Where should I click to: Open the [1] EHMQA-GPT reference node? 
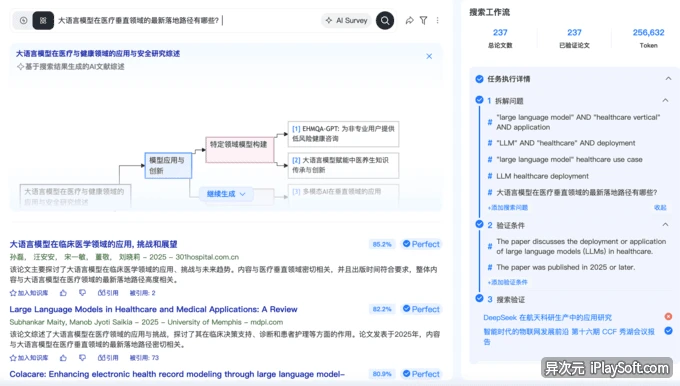point(343,134)
